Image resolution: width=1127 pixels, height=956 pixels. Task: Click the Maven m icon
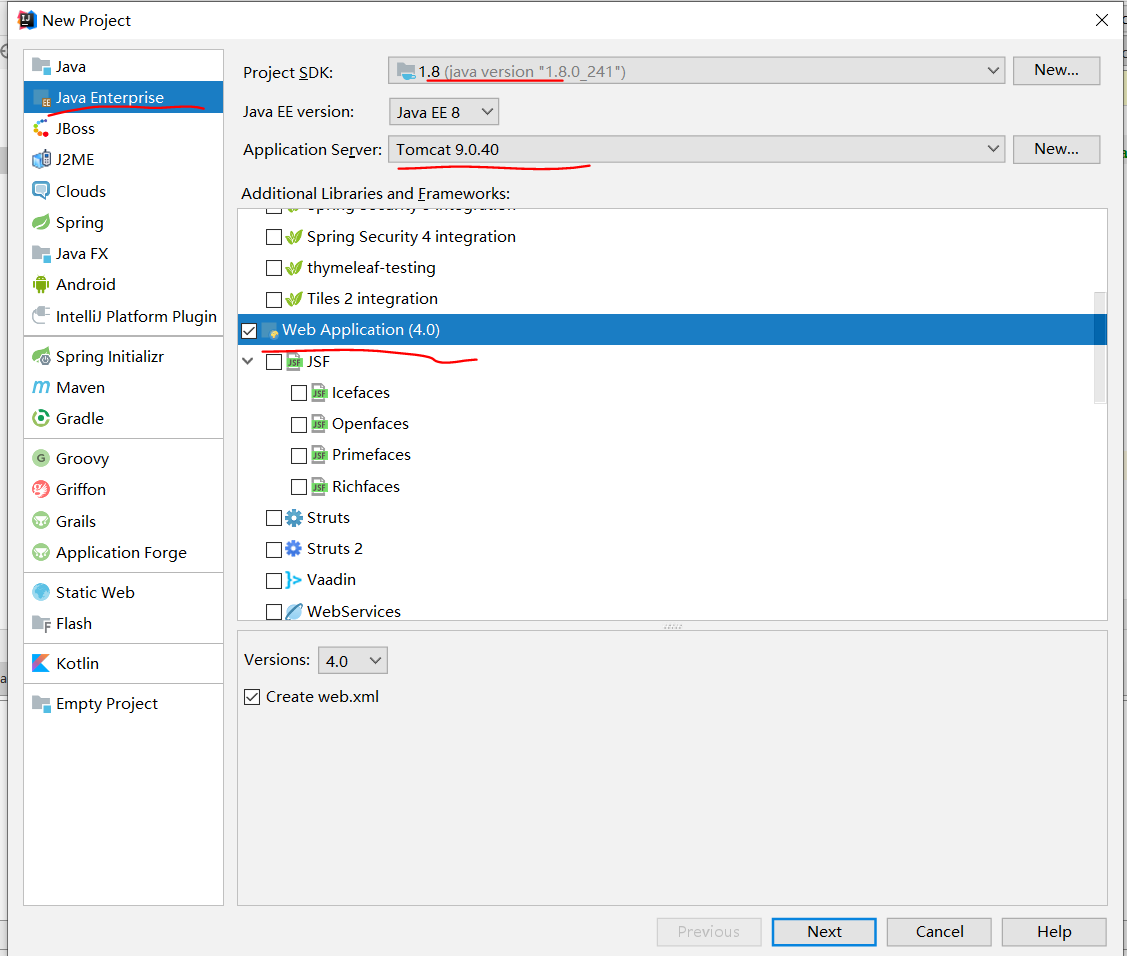[x=41, y=387]
